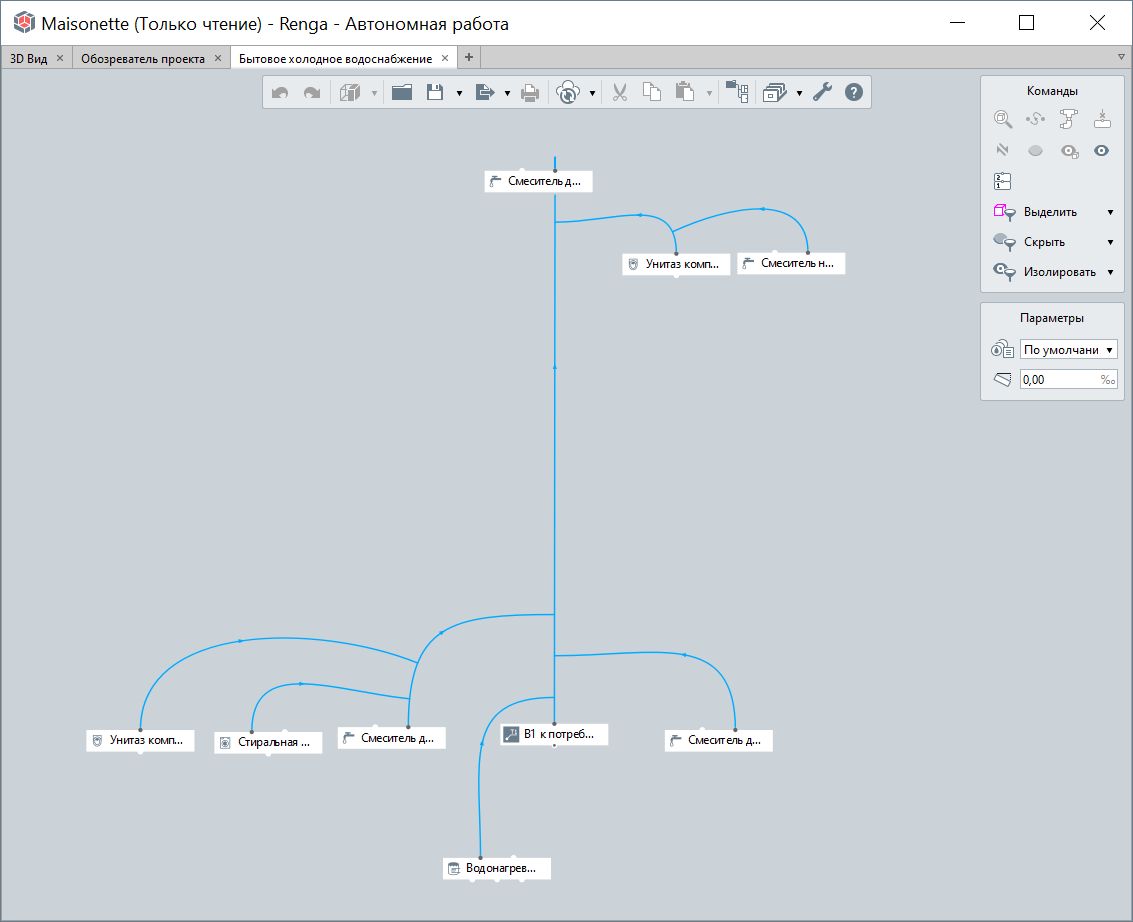Click the curved route between points icon
Screen dimensions: 1133x922
coord(1035,119)
